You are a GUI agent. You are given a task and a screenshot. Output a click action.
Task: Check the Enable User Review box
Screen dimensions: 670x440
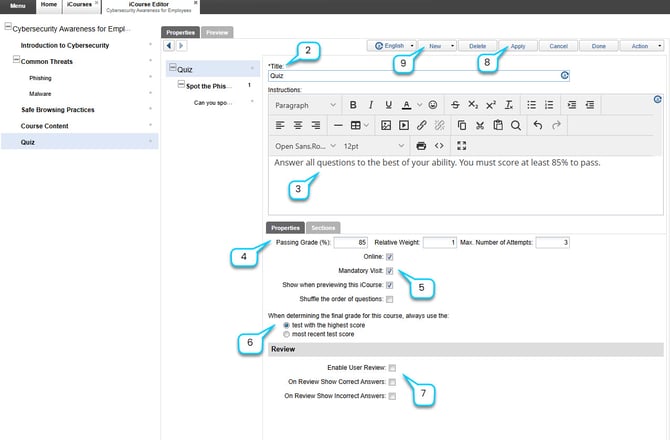(x=393, y=368)
